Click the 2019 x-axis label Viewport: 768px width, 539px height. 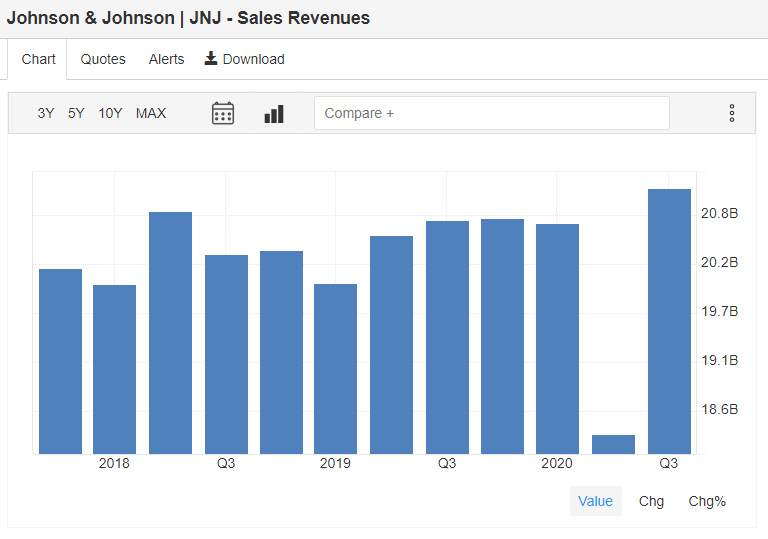(x=336, y=463)
